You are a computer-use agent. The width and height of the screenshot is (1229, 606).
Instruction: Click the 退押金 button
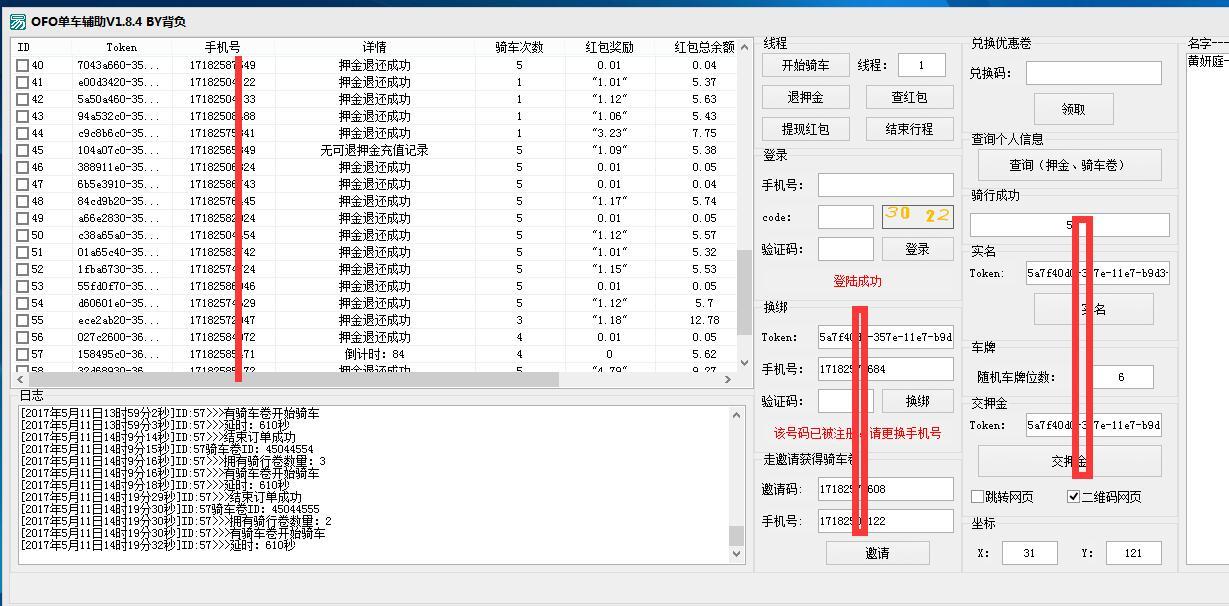click(x=806, y=97)
